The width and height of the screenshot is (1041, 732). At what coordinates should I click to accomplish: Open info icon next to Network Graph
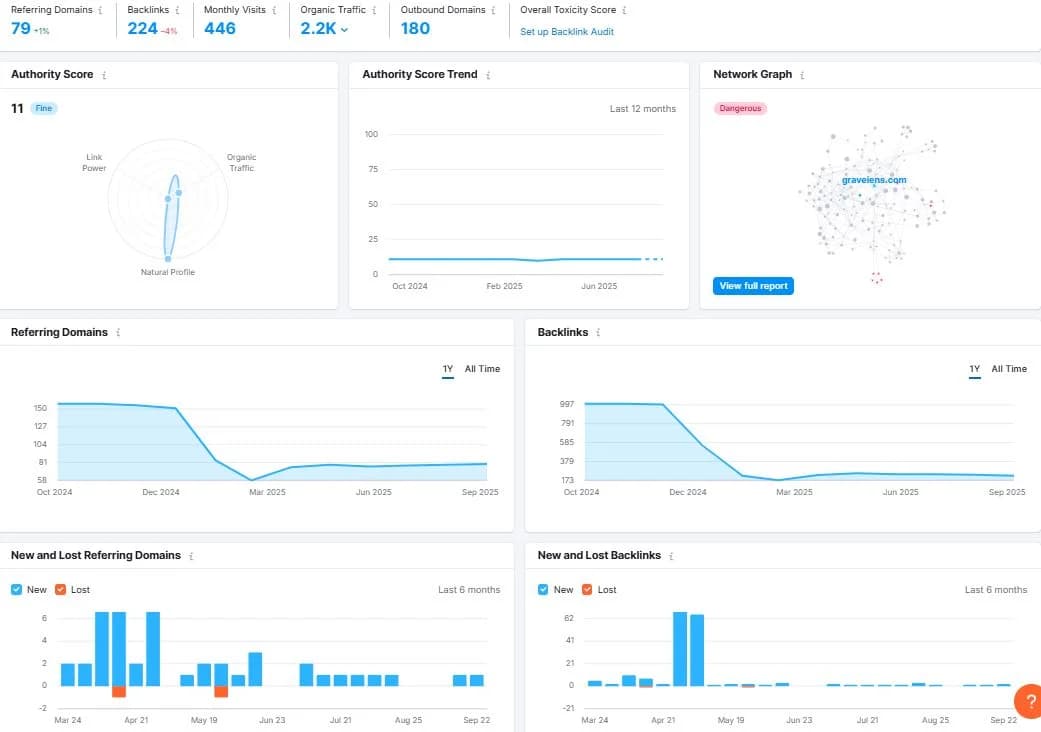click(x=802, y=75)
